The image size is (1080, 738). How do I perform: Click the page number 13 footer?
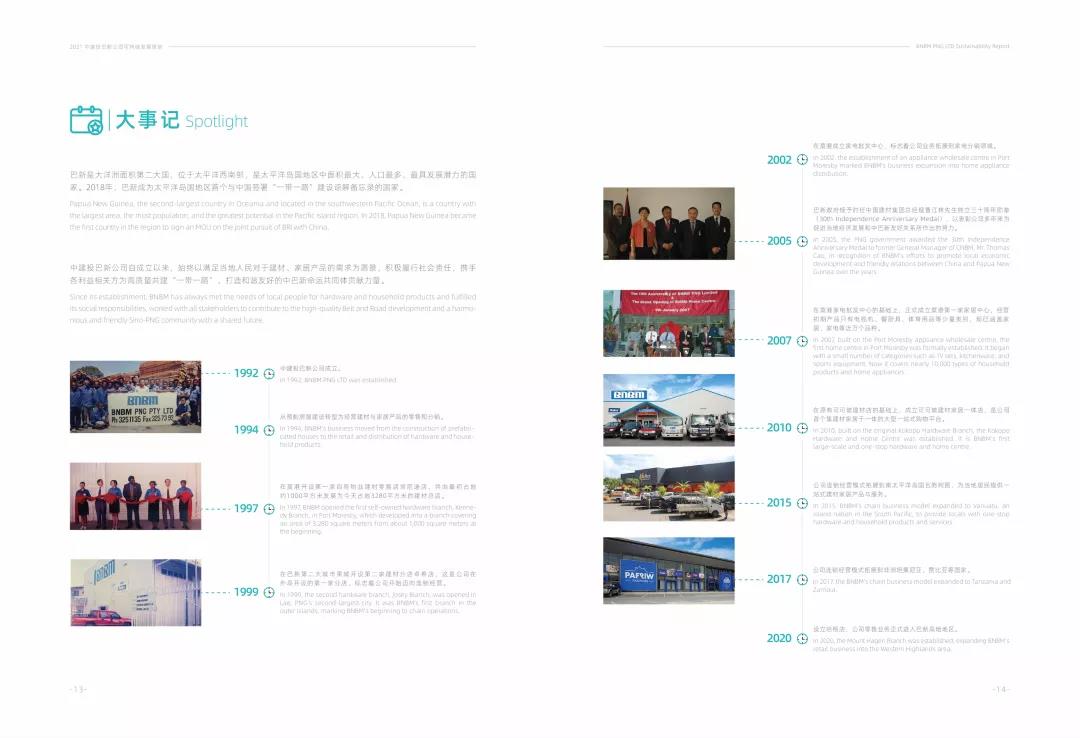point(78,689)
